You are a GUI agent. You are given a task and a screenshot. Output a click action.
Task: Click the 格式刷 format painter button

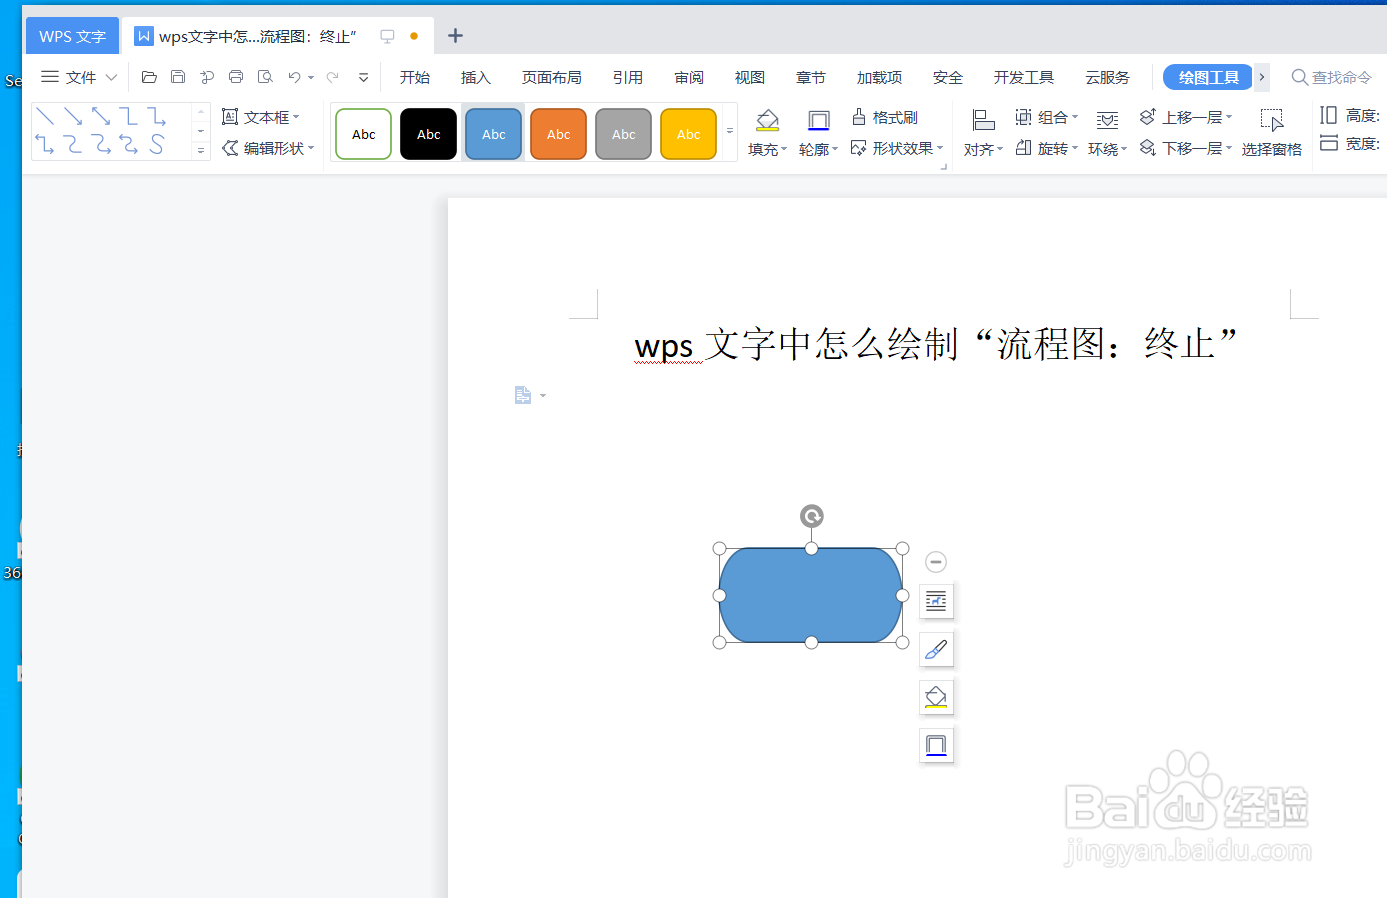tap(885, 117)
